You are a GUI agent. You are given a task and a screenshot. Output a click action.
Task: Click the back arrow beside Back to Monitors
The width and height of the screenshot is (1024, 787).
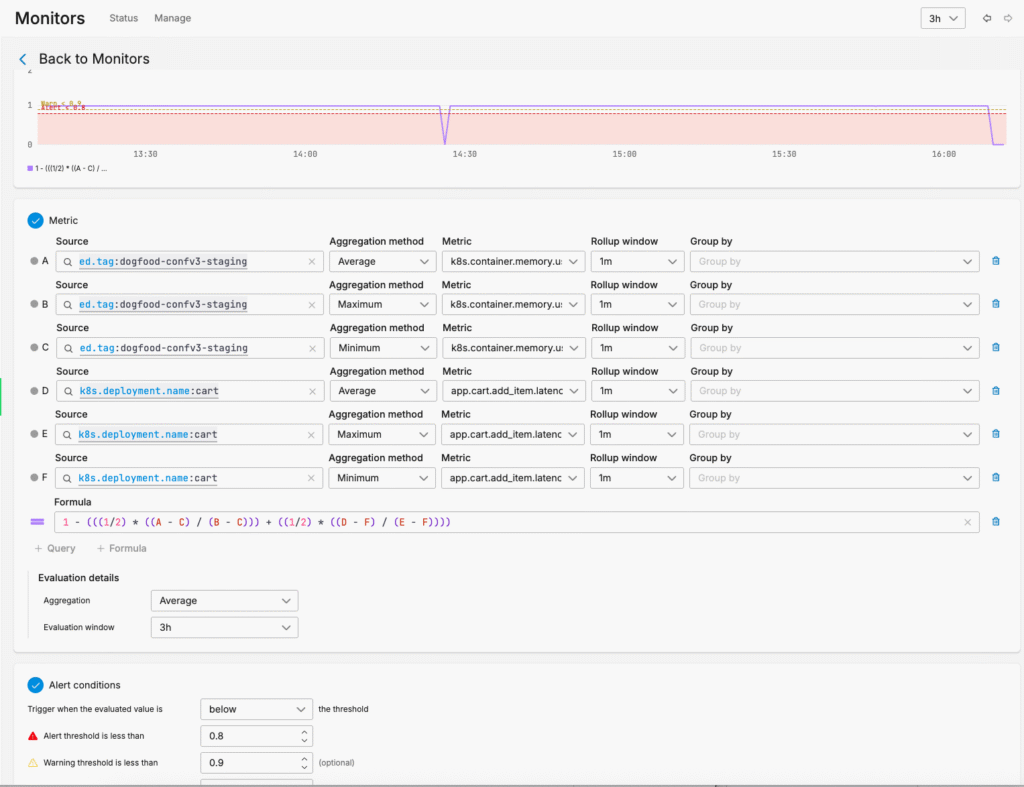click(23, 59)
